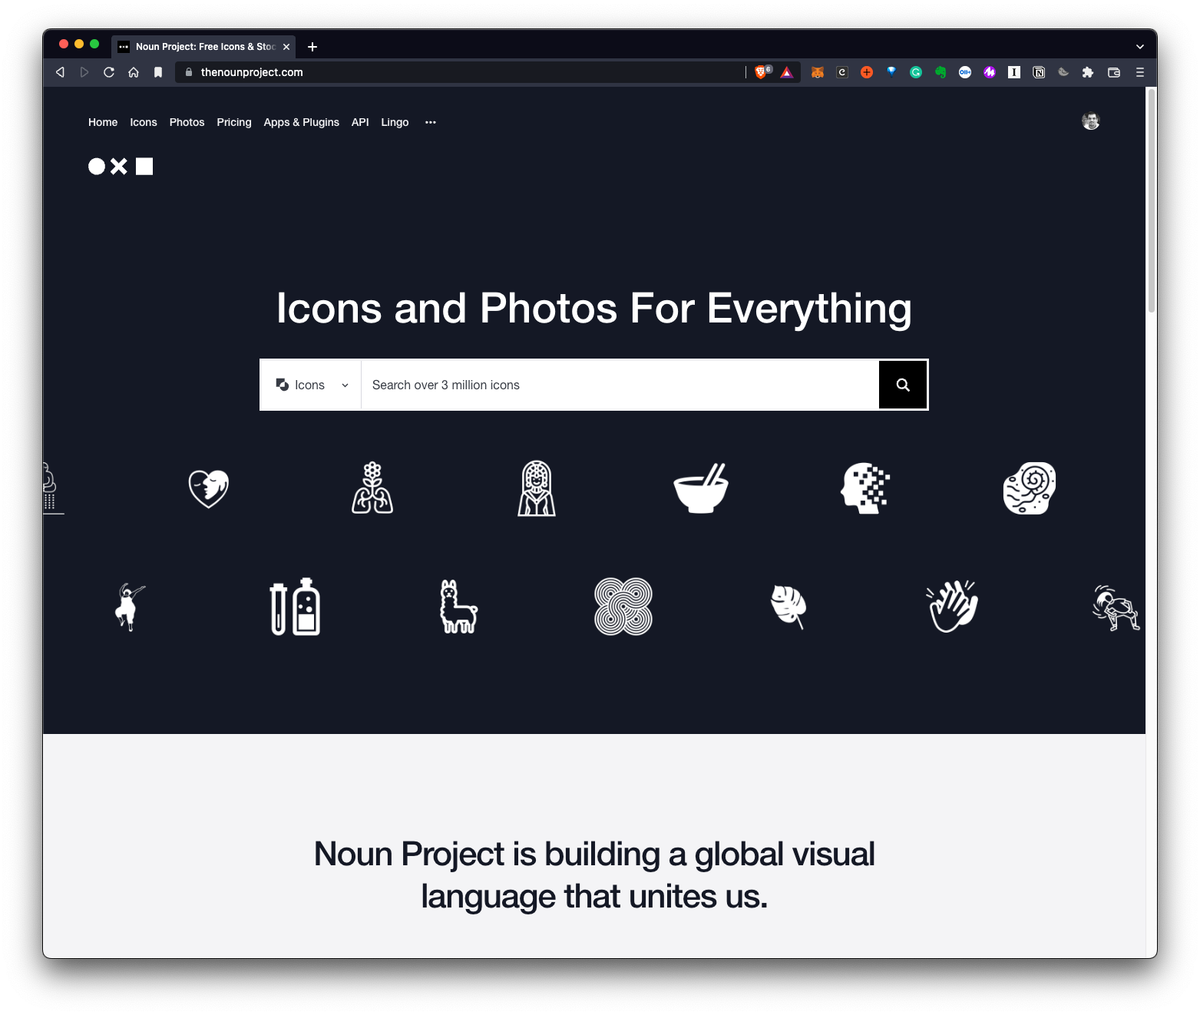
Task: Select the noodle bowl with chopsticks icon
Action: pyautogui.click(x=701, y=488)
